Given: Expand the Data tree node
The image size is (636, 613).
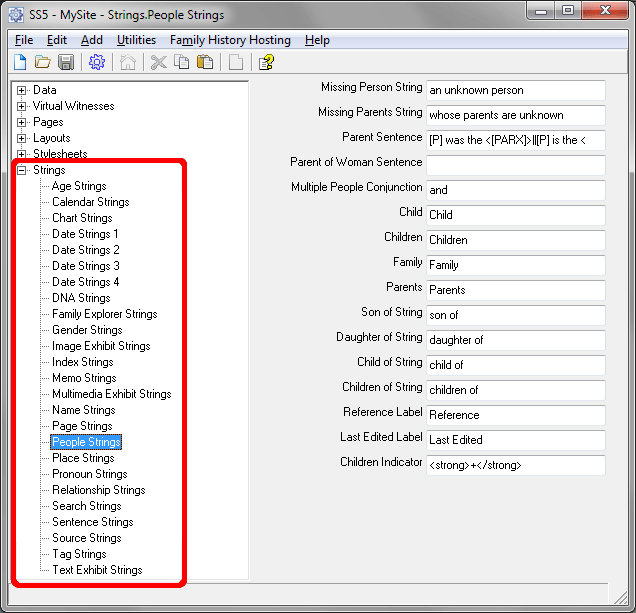Looking at the screenshot, I should [22, 90].
